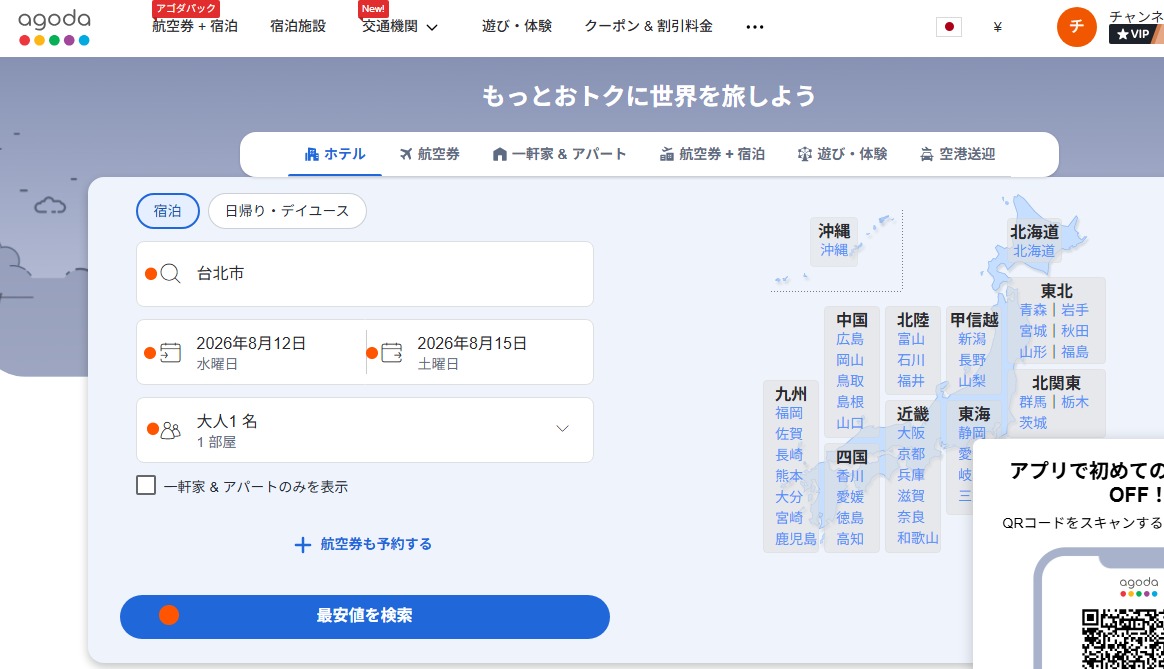Select 広島 in 中国 region
The image size is (1164, 669).
850,339
